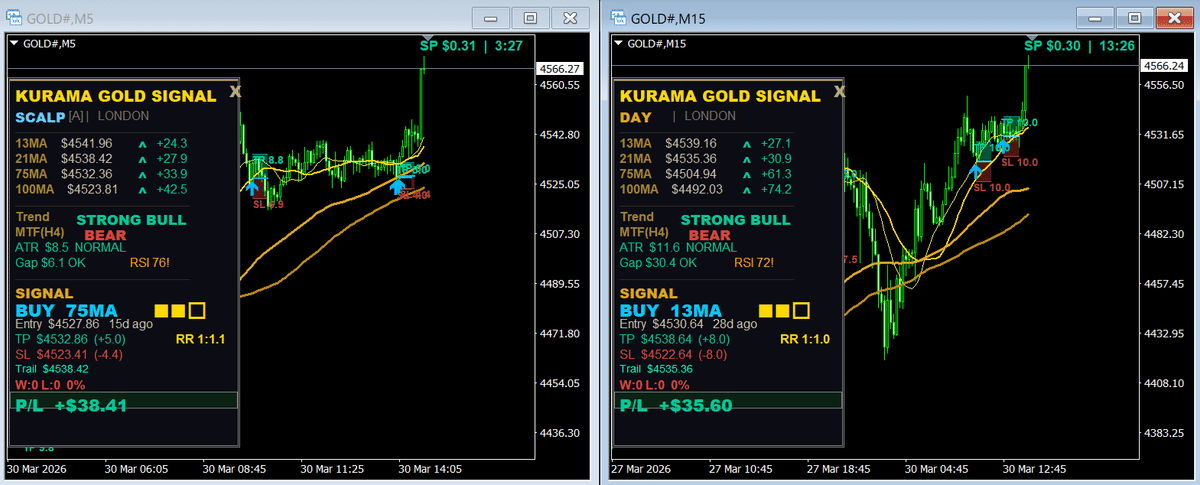Click the GOLD#,M15 window title icon
This screenshot has width=1200, height=485.
(x=620, y=17)
